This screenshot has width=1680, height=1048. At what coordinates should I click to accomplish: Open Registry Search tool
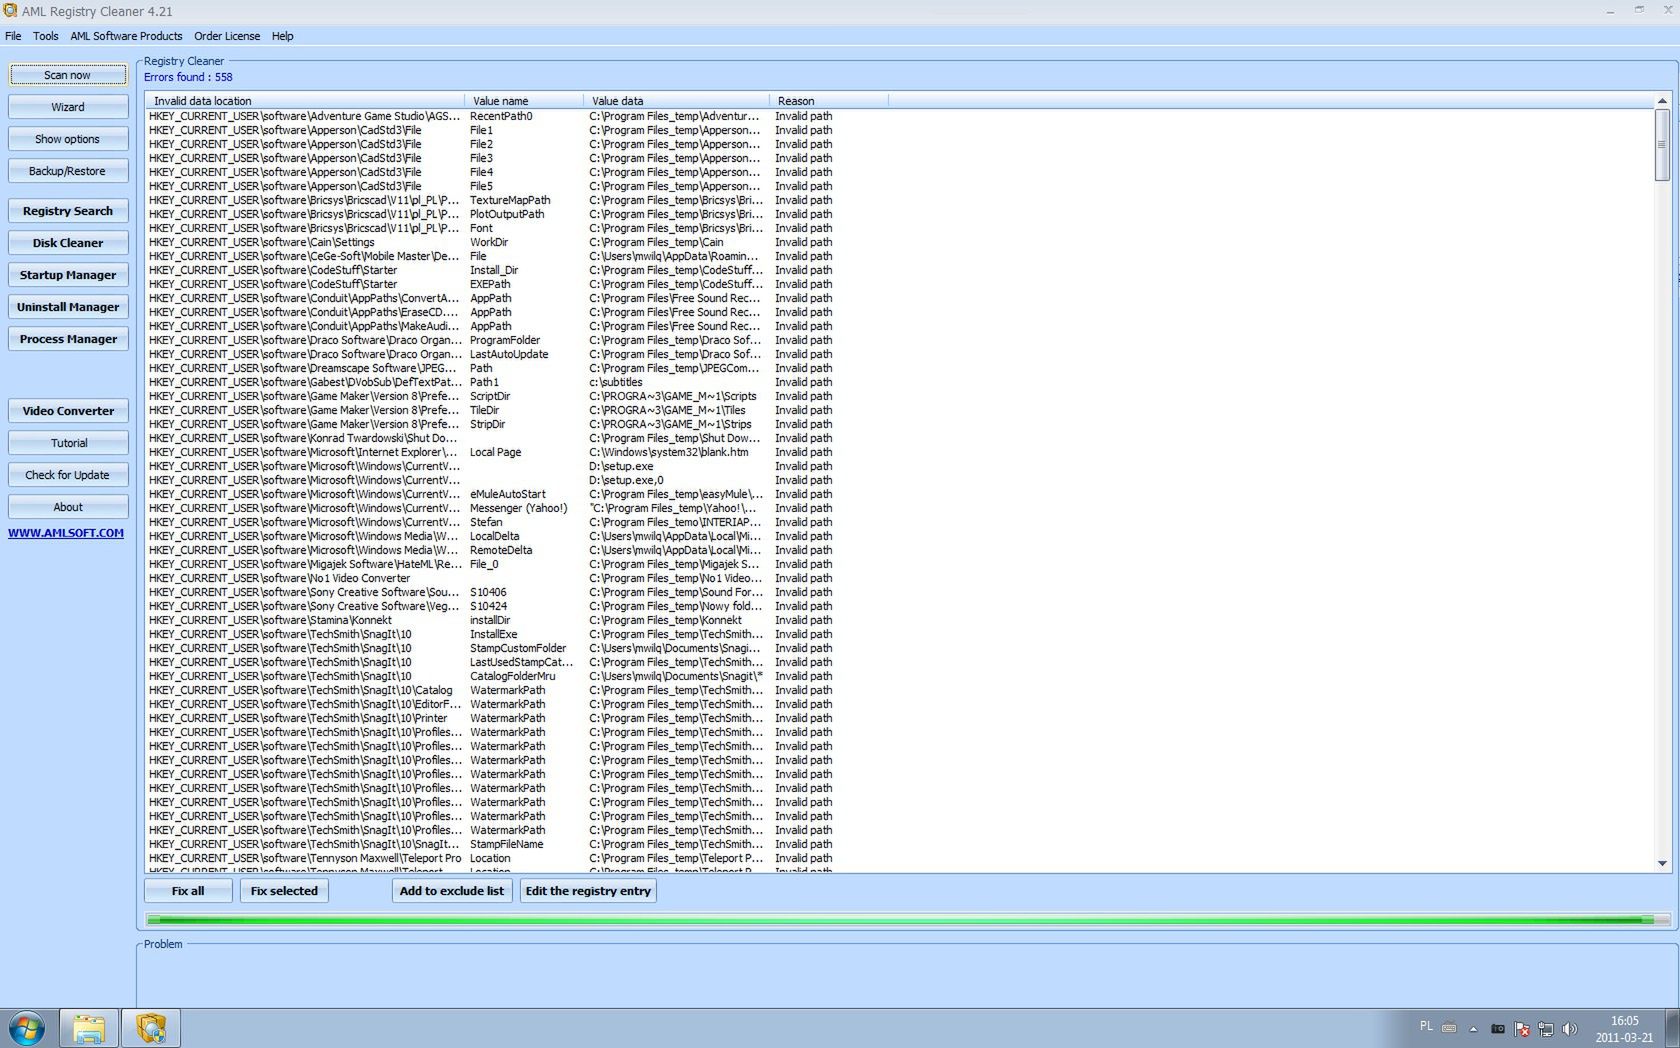tap(68, 211)
